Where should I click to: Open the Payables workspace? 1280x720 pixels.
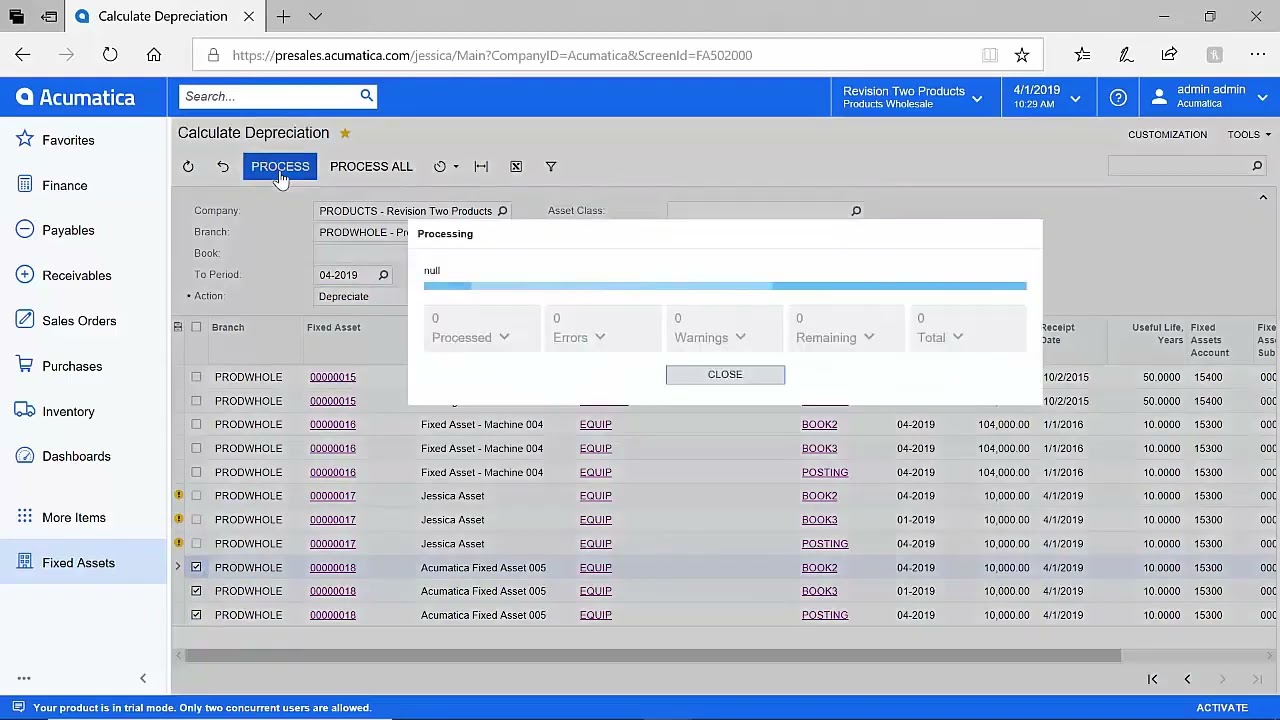pyautogui.click(x=68, y=230)
